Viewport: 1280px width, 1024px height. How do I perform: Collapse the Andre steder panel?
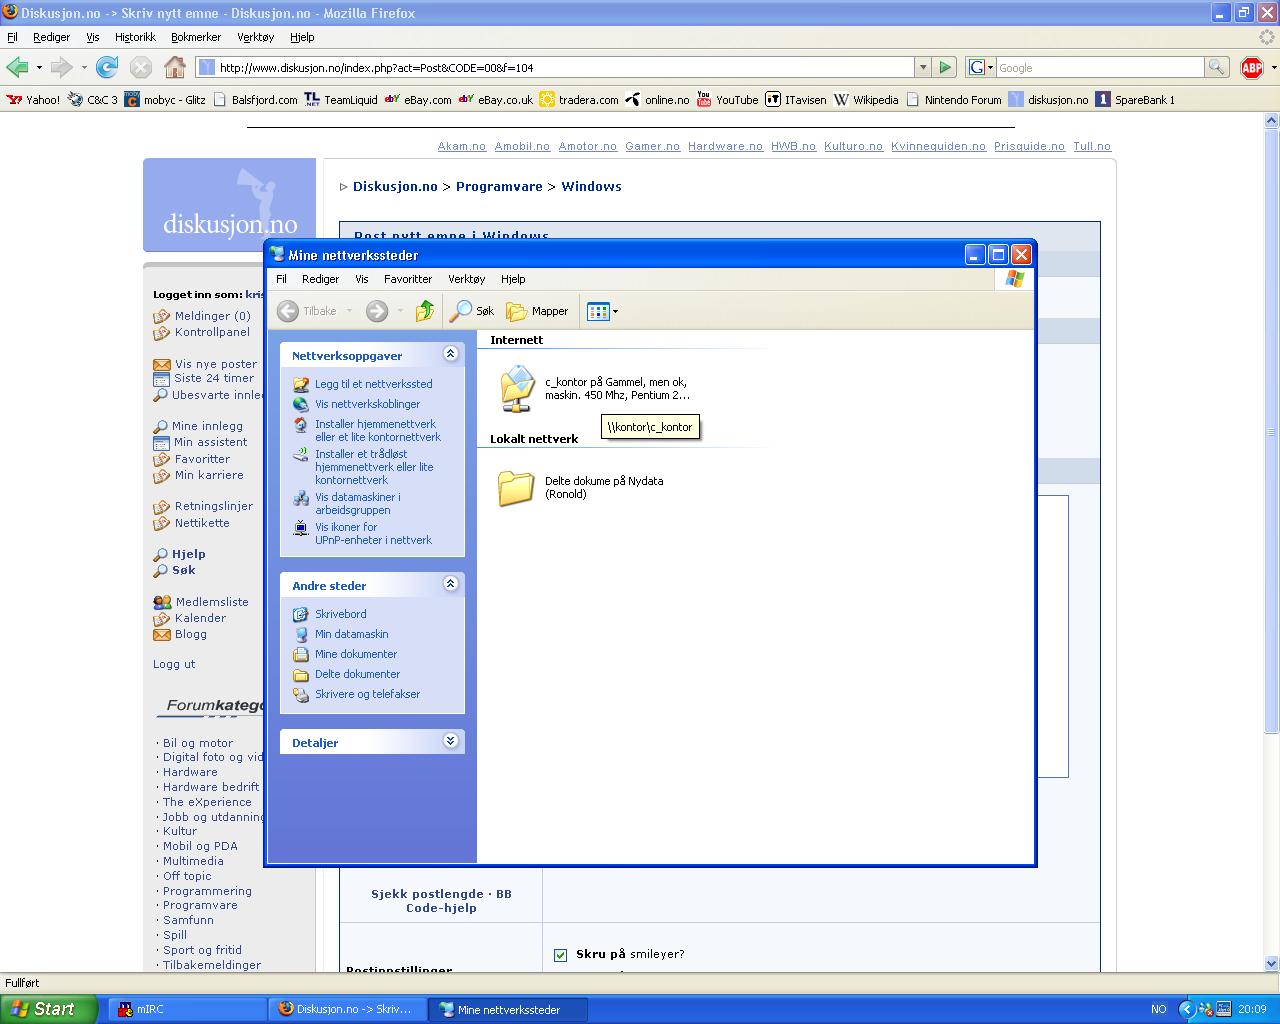[x=450, y=584]
